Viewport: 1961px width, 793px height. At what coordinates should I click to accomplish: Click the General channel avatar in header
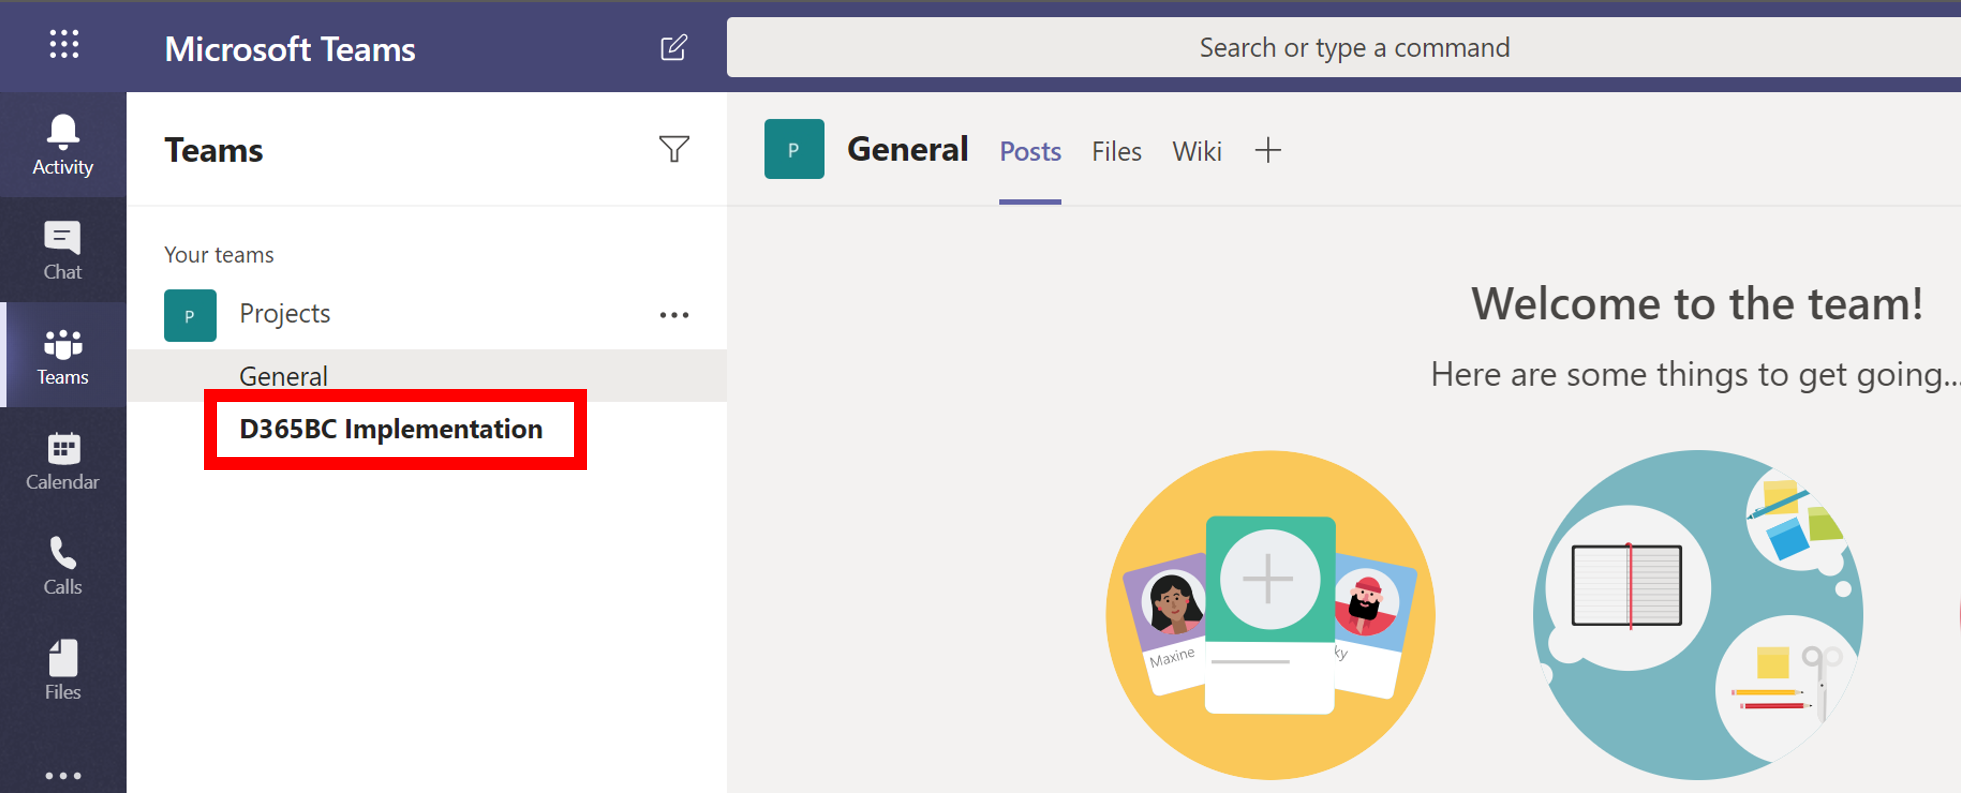tap(794, 149)
